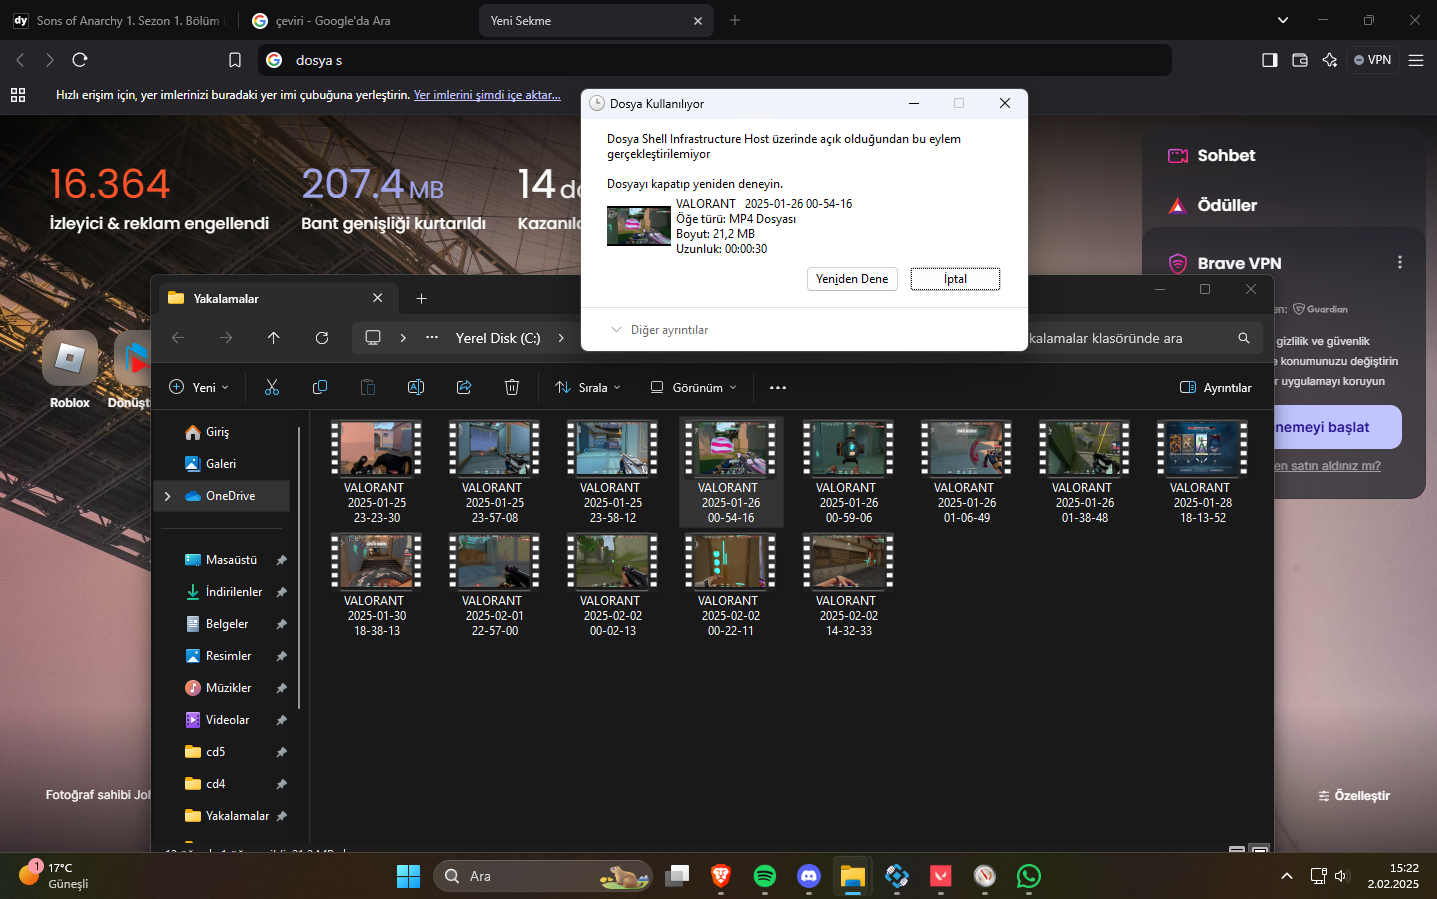
Task: Click the taskbar Ara search box
Action: click(x=543, y=876)
